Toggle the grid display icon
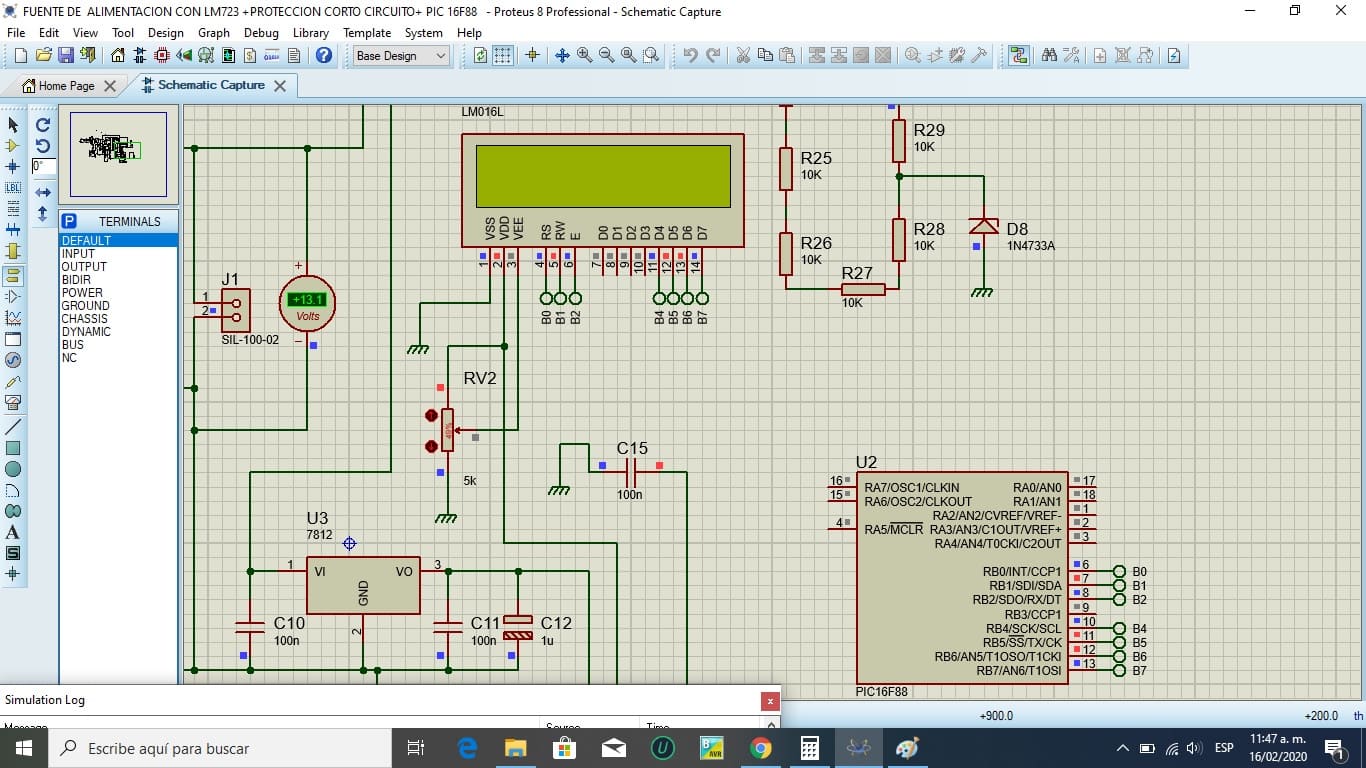Viewport: 1366px width, 768px height. tap(503, 56)
